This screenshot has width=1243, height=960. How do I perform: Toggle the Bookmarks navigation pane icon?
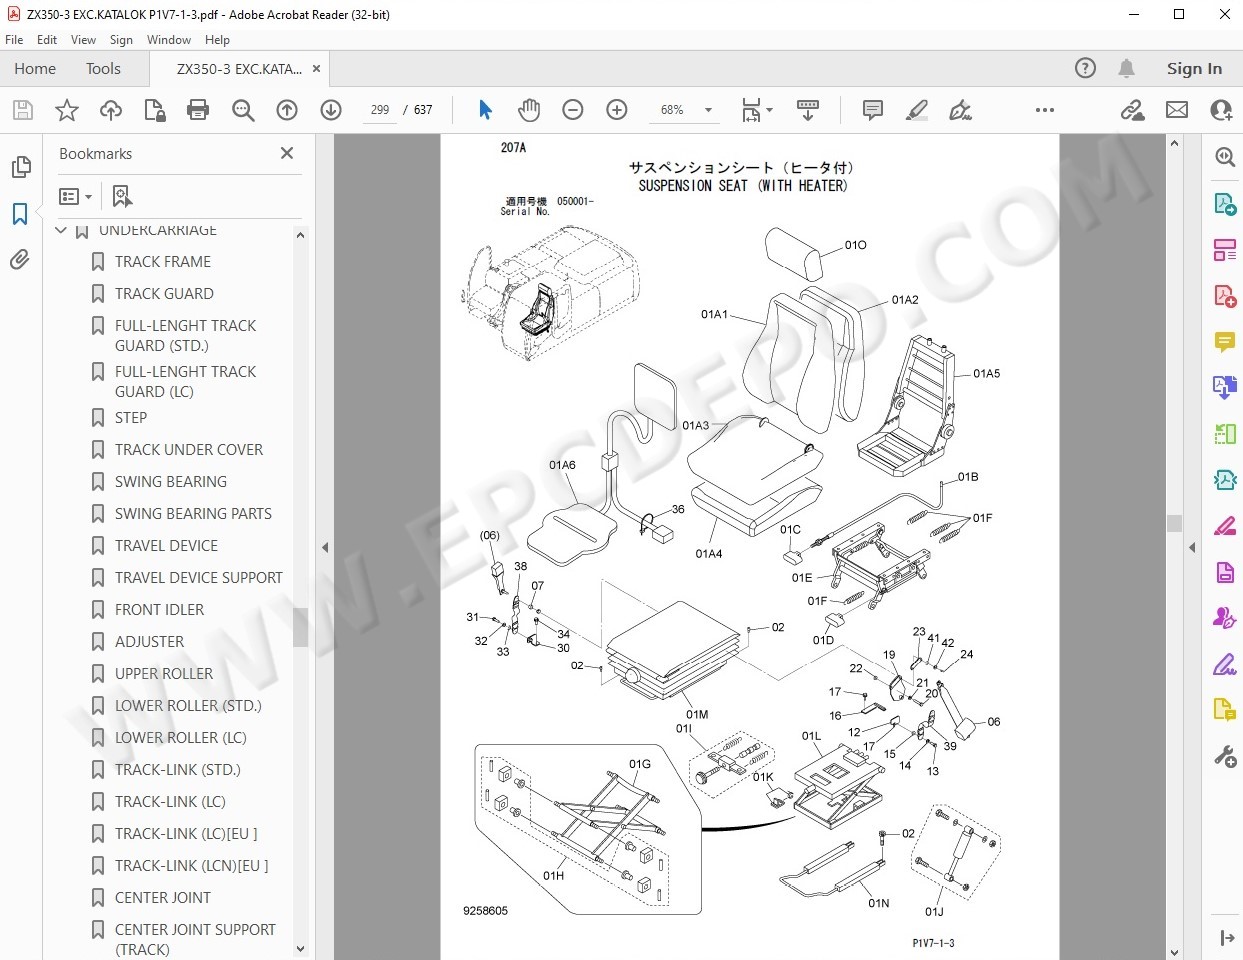point(20,214)
